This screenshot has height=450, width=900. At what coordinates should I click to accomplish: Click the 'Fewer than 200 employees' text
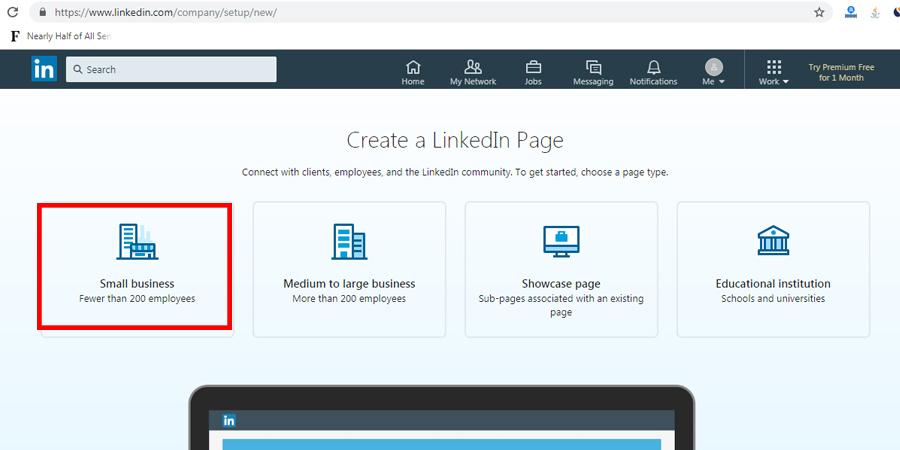pos(137,298)
